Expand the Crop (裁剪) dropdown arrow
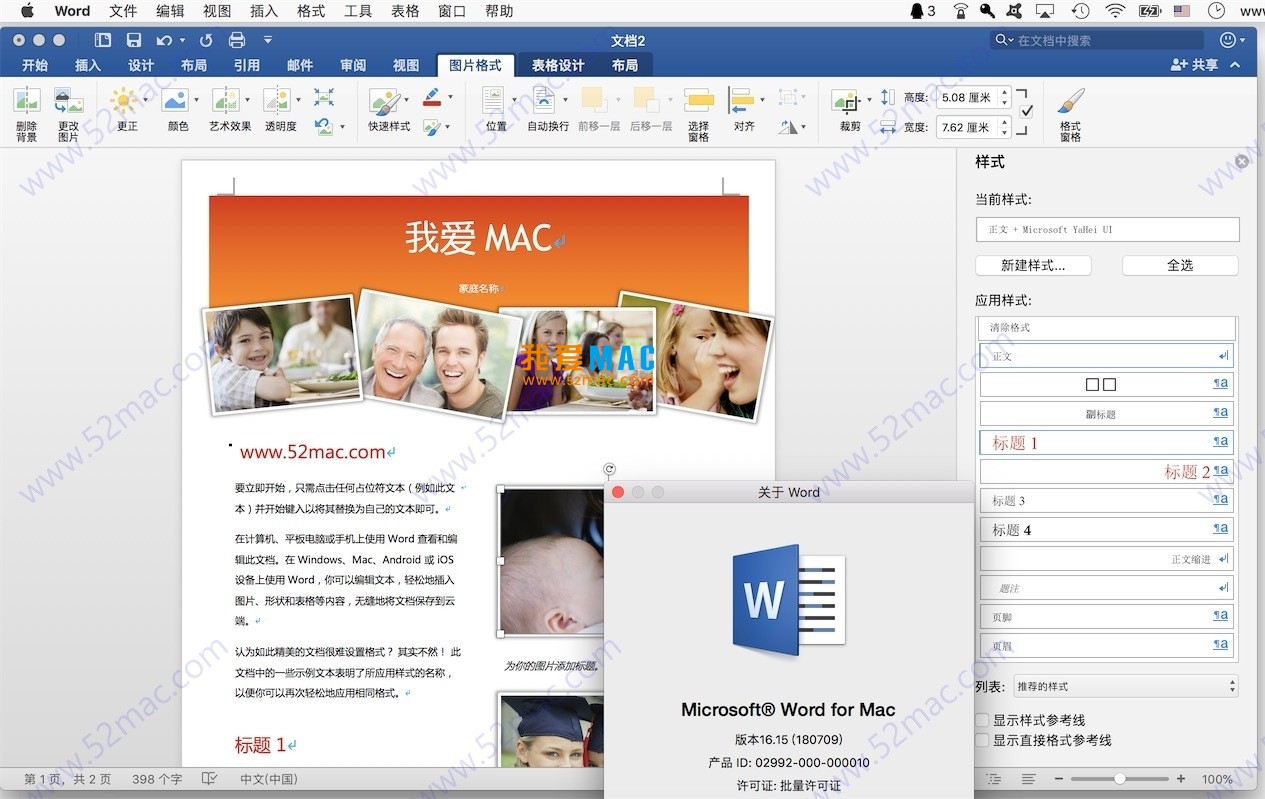The image size is (1265, 799). (868, 99)
